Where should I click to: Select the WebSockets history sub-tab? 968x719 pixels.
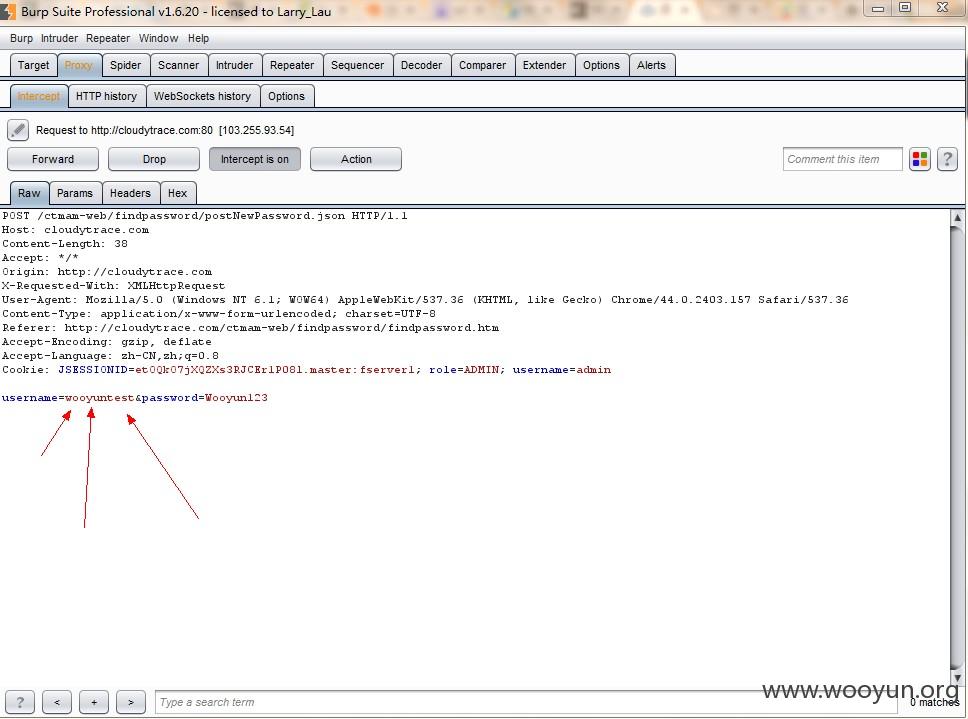[x=202, y=96]
